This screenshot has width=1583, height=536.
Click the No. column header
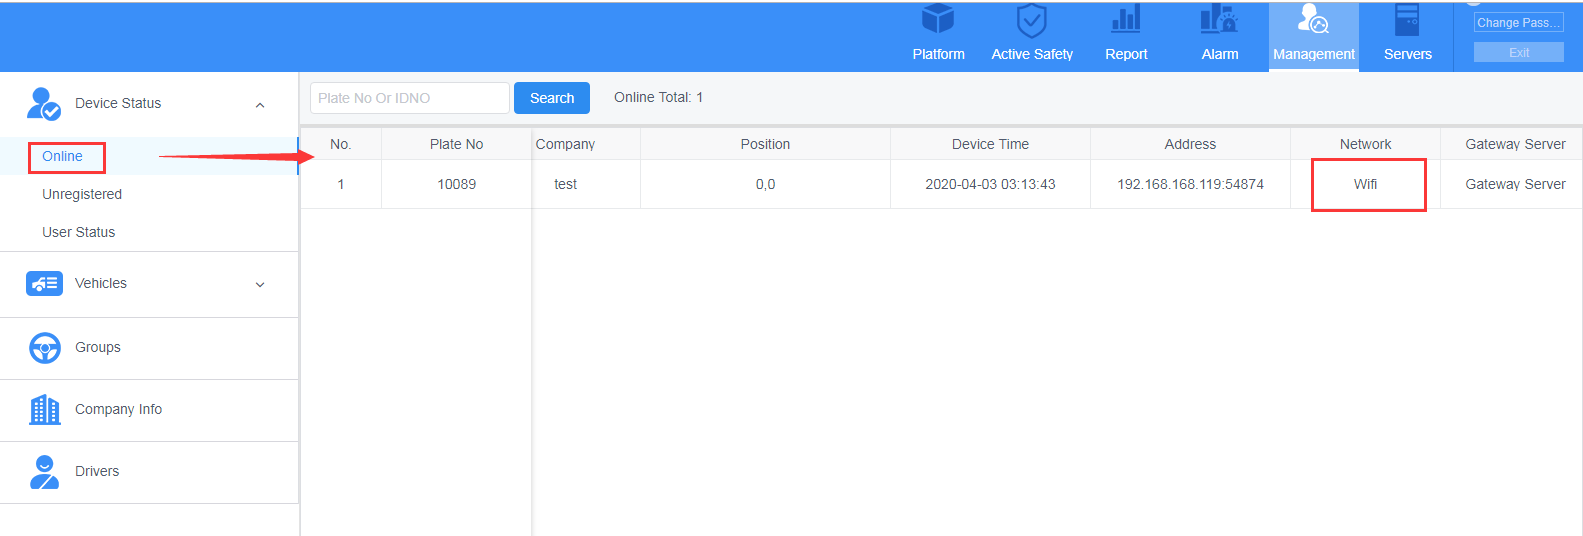click(x=341, y=144)
